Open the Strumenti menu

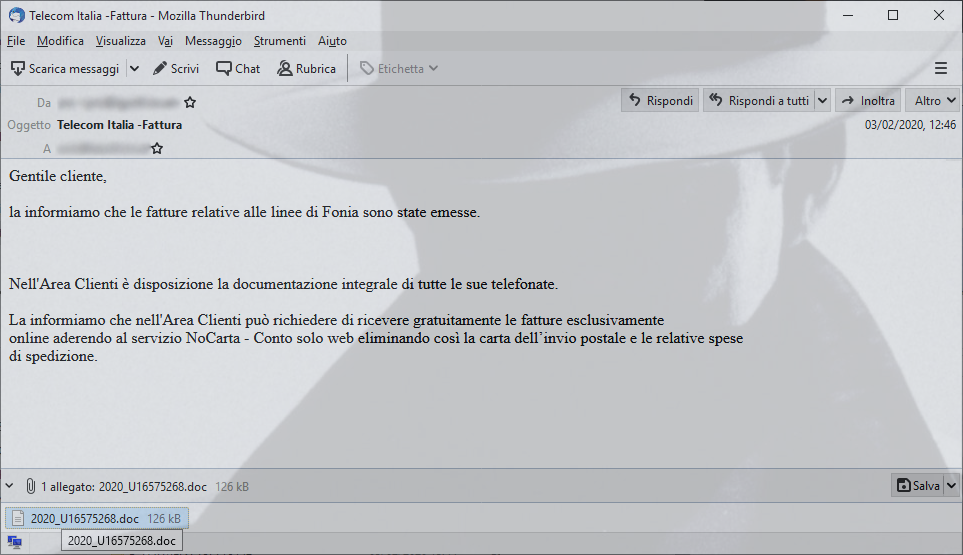279,41
